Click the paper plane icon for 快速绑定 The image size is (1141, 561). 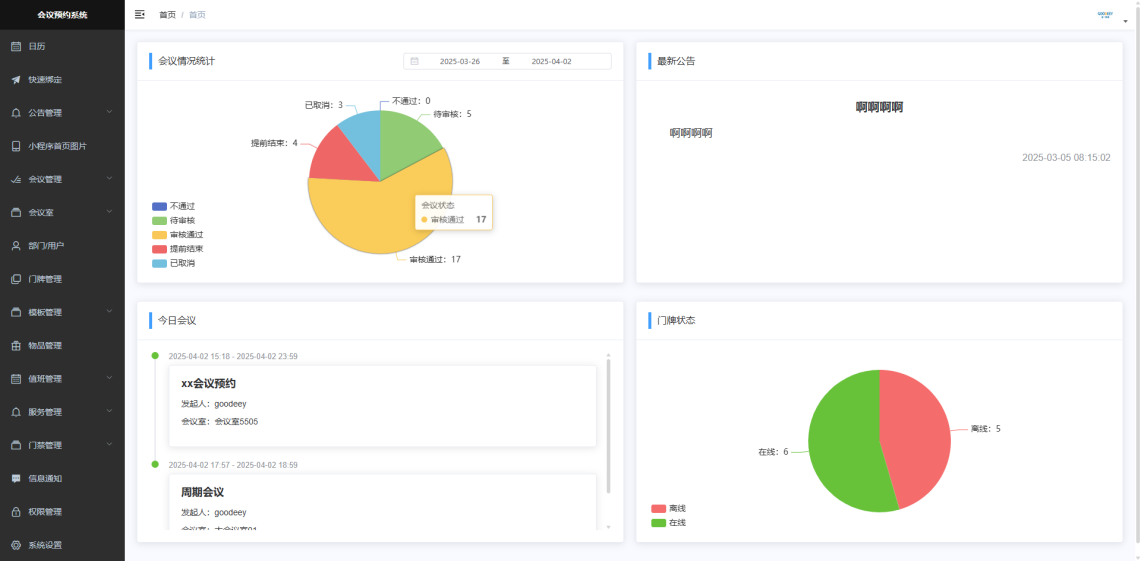16,80
